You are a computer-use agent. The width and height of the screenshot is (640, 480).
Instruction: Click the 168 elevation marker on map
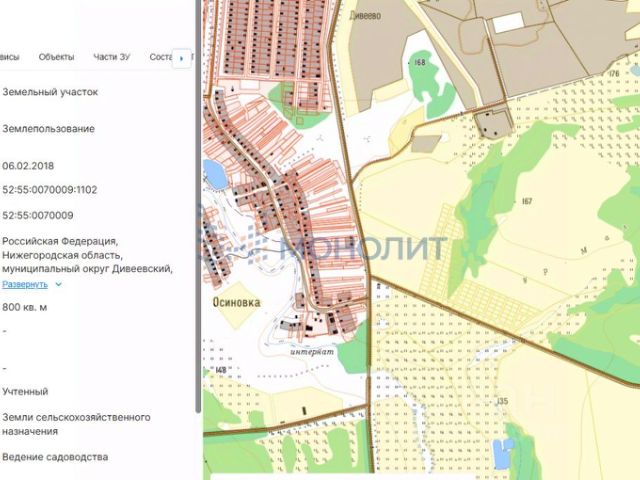[420, 62]
